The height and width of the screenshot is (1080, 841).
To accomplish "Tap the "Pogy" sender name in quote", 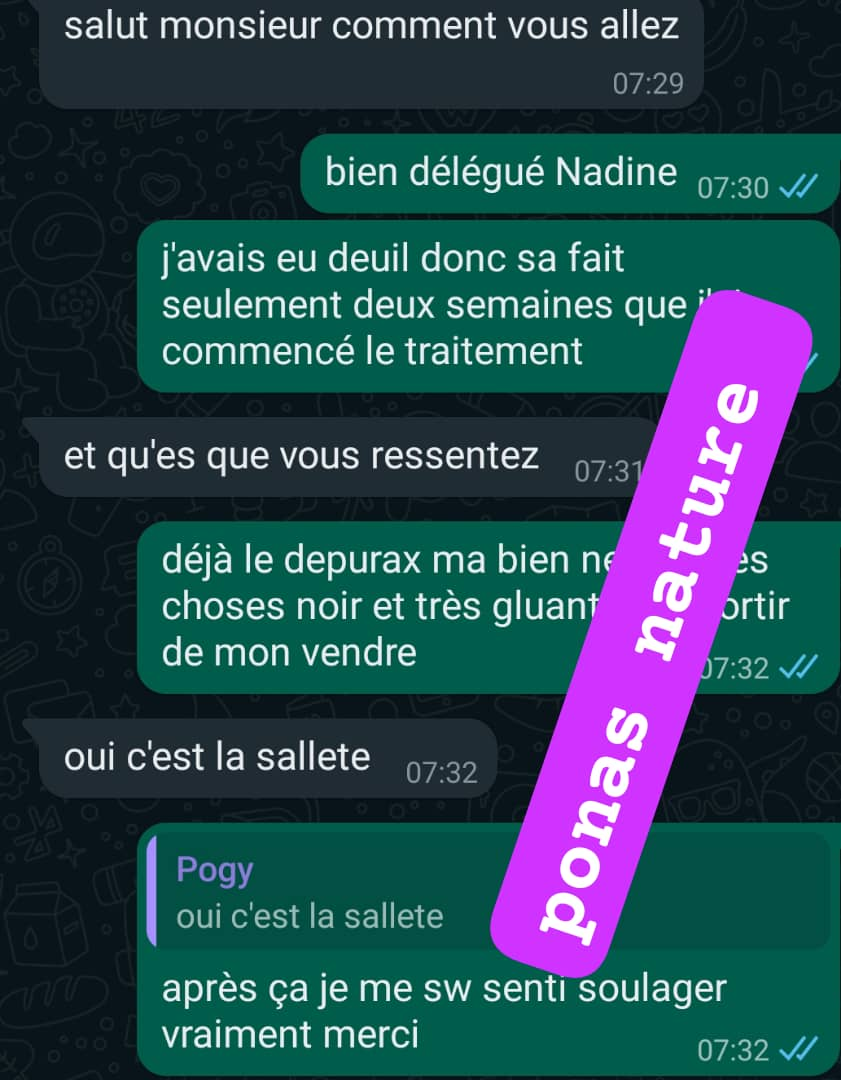I will [x=215, y=869].
